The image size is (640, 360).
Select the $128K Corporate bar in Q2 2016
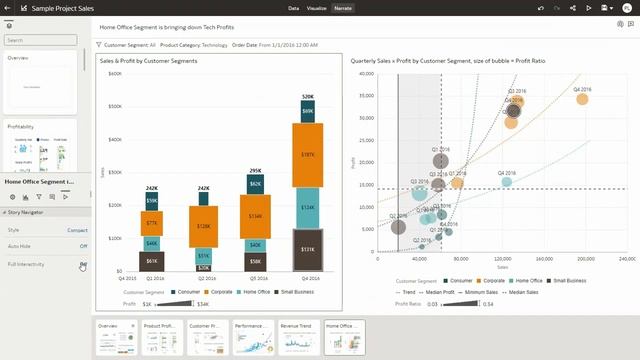pyautogui.click(x=203, y=227)
